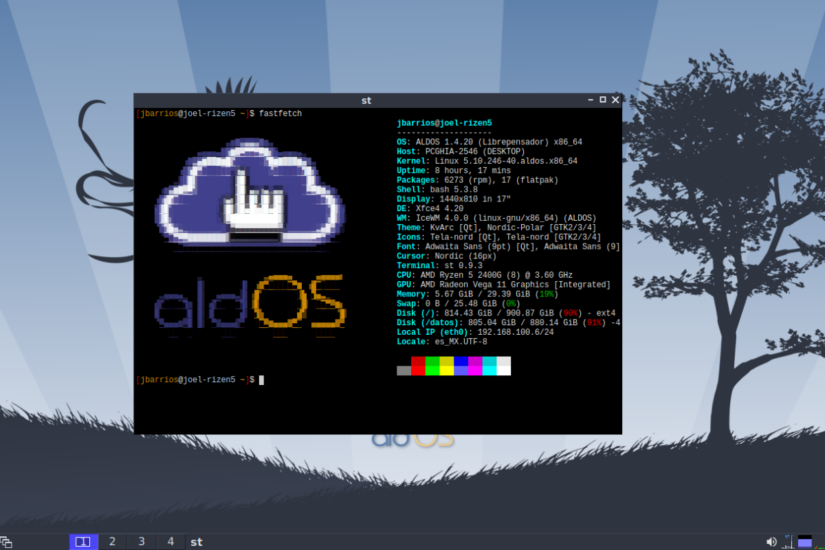Image resolution: width=825 pixels, height=550 pixels.
Task: Click the 'DE: Xfce4 4.20' line
Action: [430, 208]
